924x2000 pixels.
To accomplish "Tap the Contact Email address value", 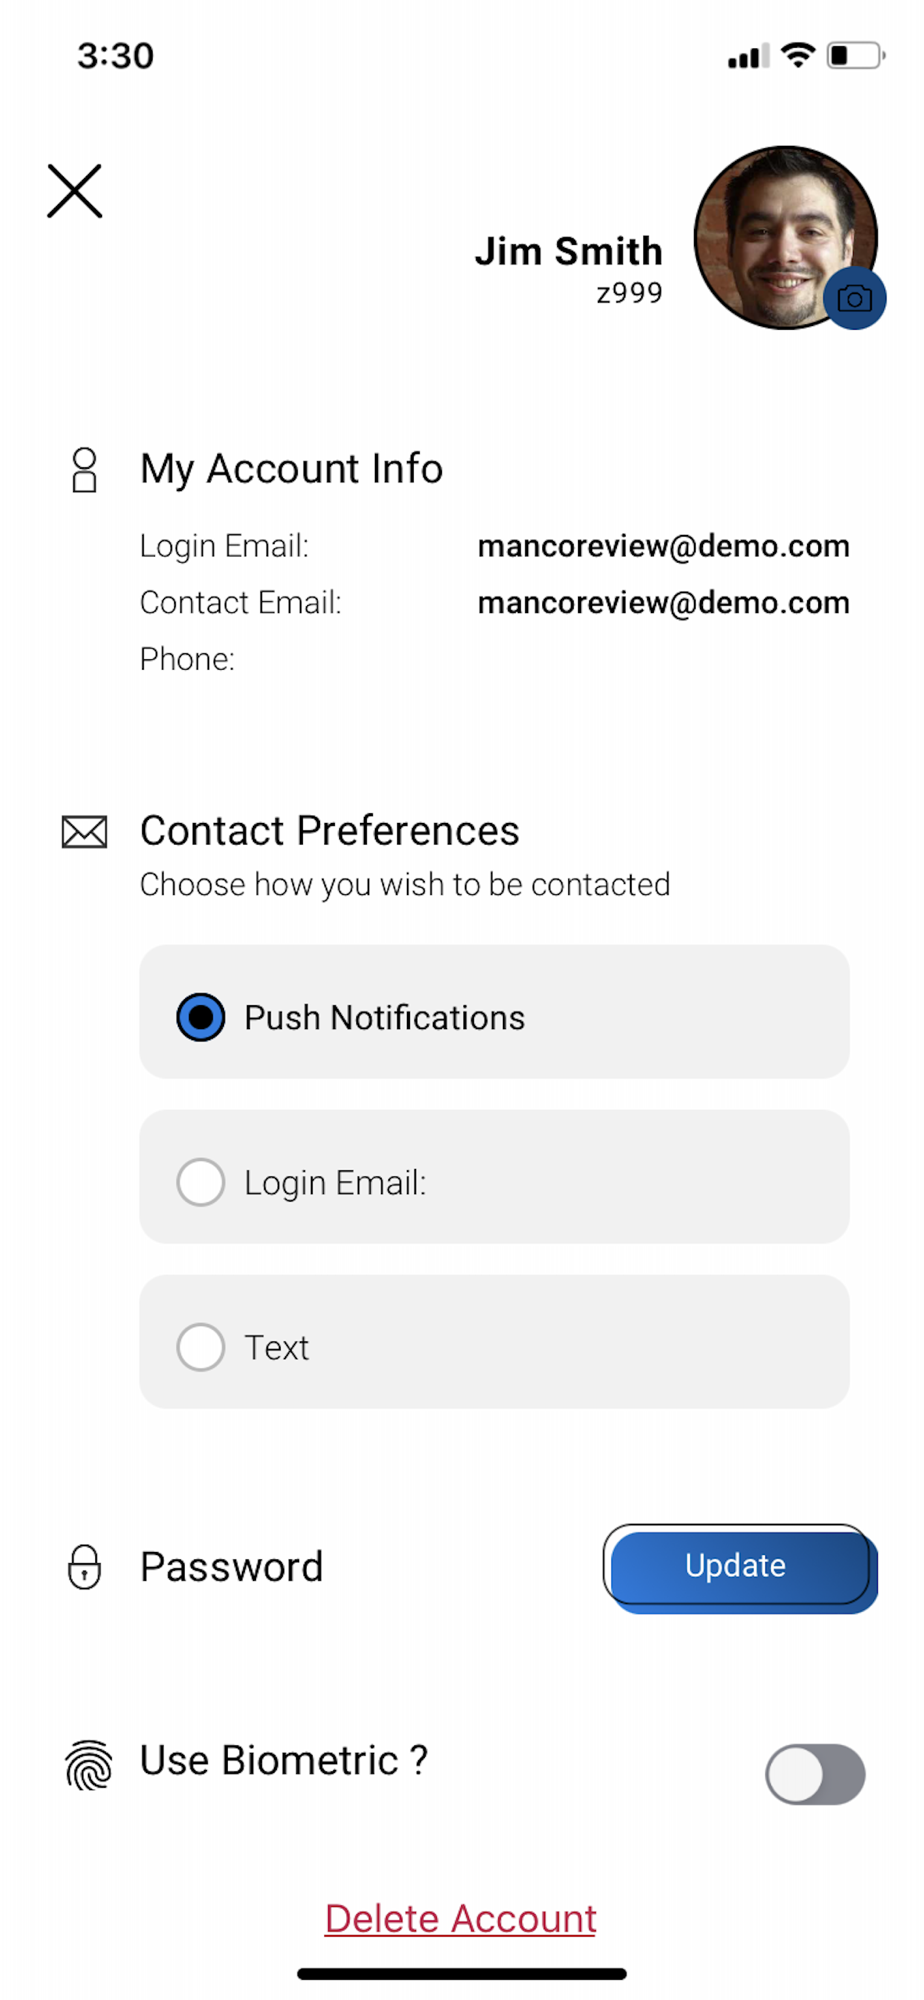I will (x=663, y=603).
